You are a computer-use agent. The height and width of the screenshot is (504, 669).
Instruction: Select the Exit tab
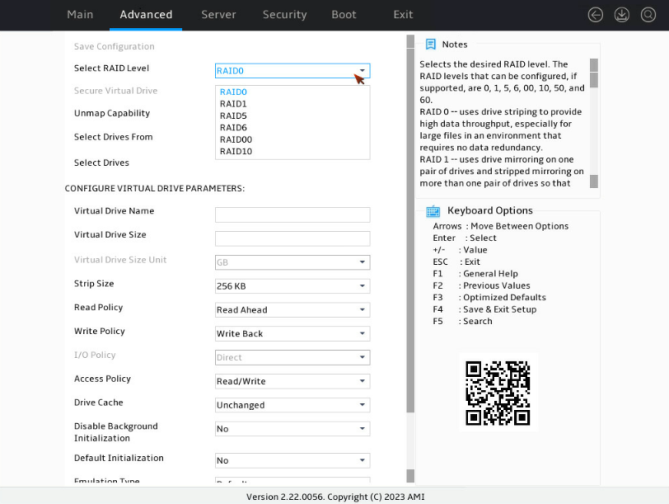tap(403, 15)
